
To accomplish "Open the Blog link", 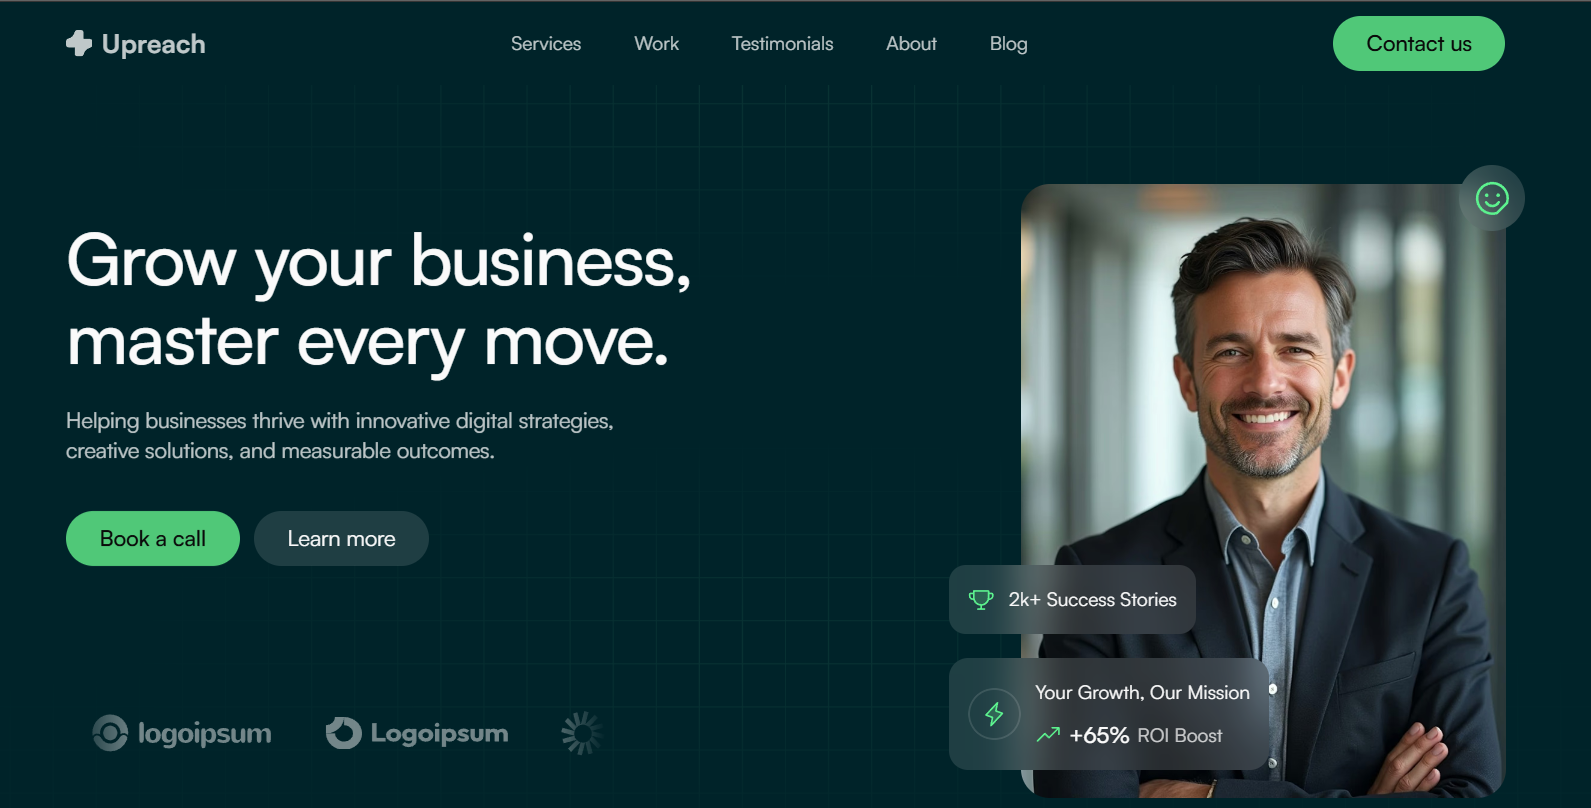I will pyautogui.click(x=1008, y=44).
